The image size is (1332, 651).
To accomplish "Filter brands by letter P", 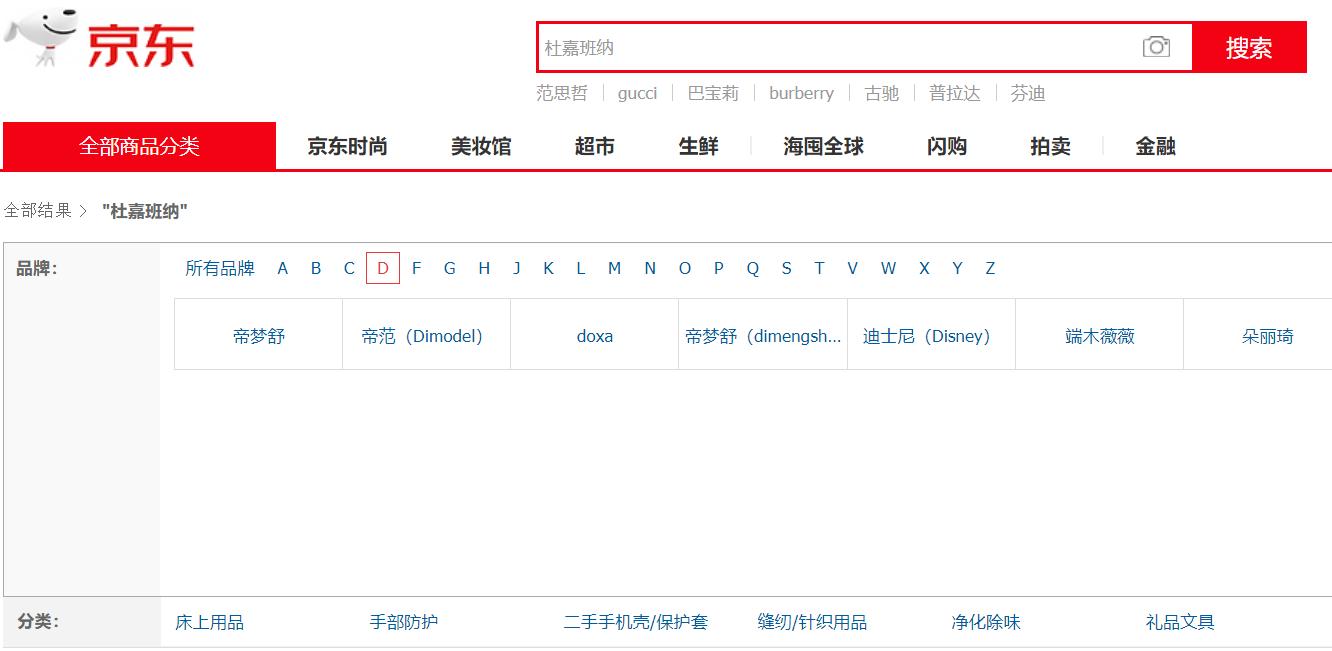I will 718,268.
